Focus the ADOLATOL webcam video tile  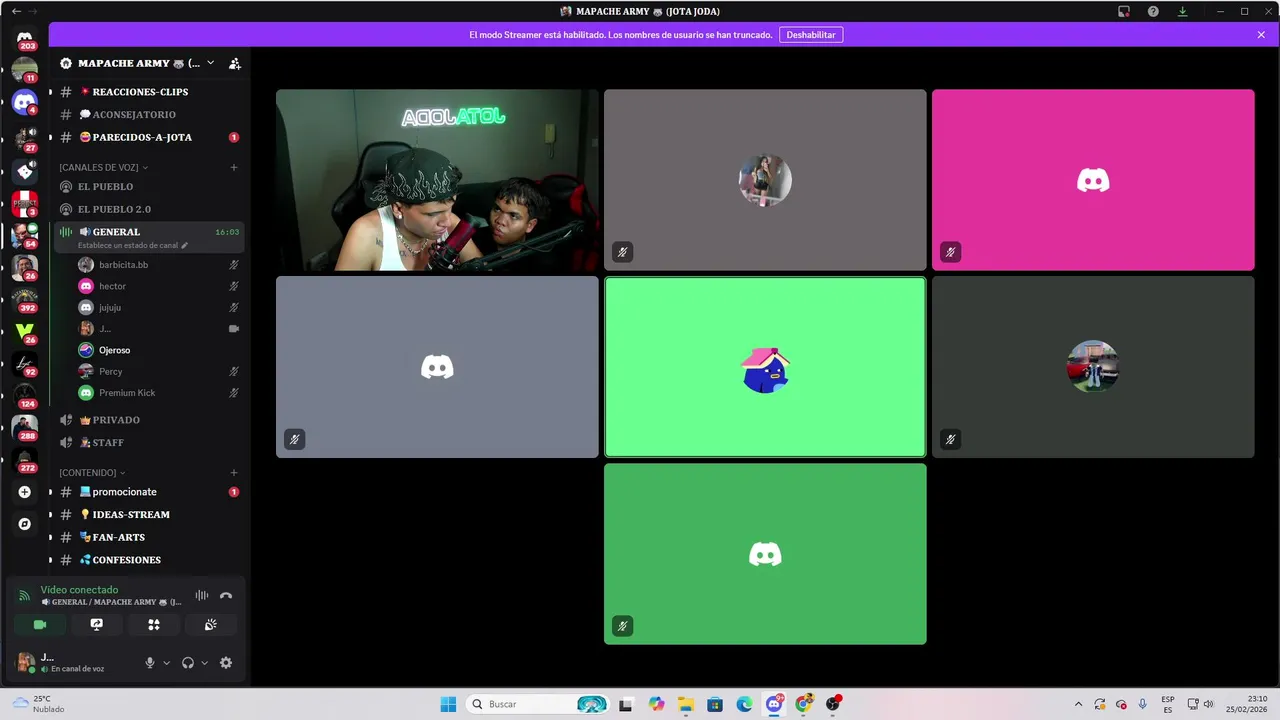click(437, 180)
